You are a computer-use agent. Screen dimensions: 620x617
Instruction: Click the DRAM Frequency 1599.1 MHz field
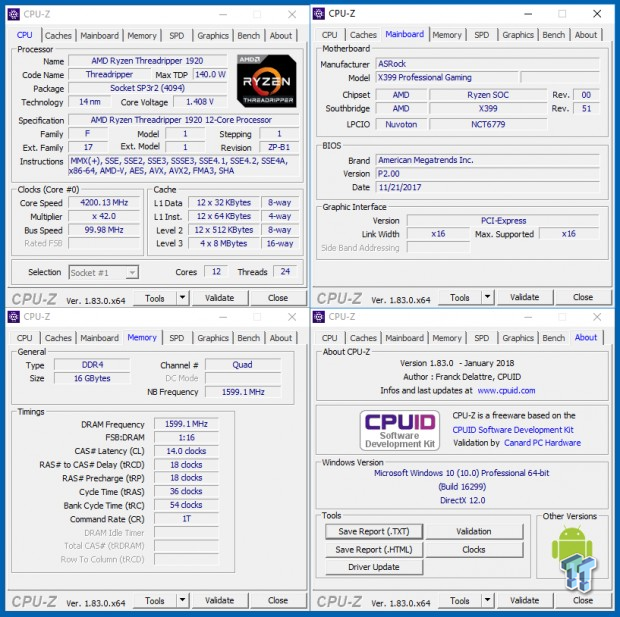pyautogui.click(x=186, y=424)
